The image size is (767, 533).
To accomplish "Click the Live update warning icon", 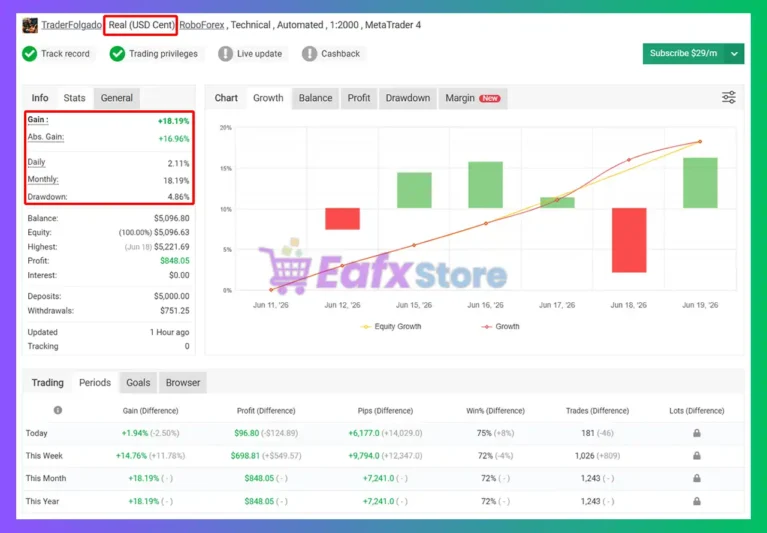I will click(226, 54).
